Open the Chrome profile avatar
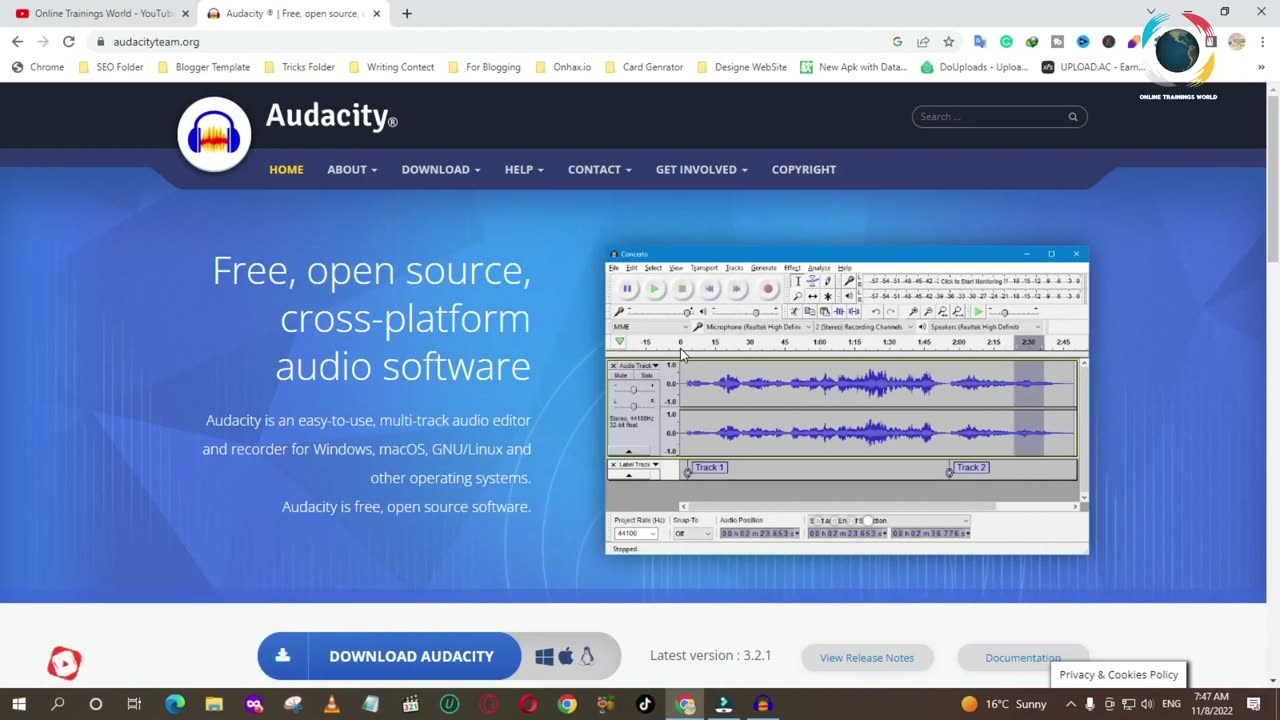The image size is (1280, 720). pyautogui.click(x=1237, y=42)
